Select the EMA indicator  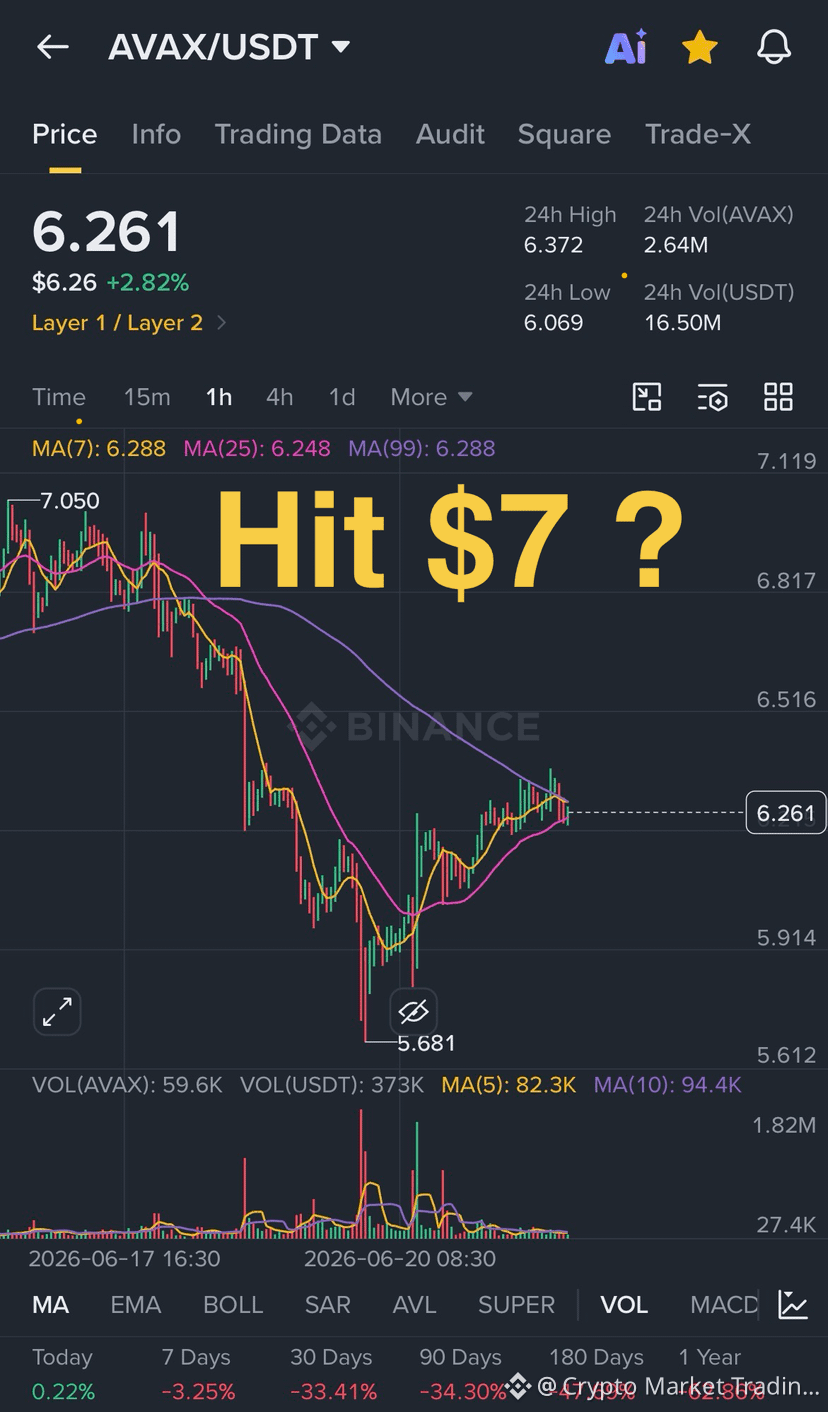tap(136, 1305)
